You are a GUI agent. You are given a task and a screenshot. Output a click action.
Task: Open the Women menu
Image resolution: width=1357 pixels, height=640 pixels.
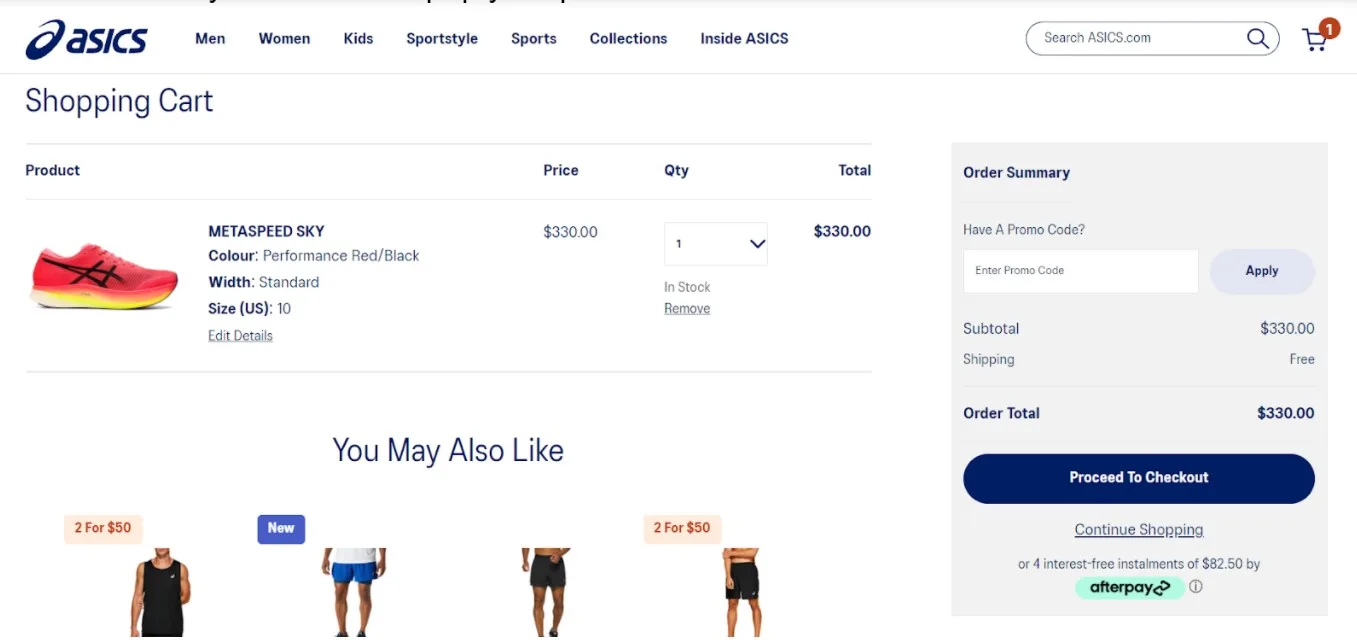tap(284, 39)
